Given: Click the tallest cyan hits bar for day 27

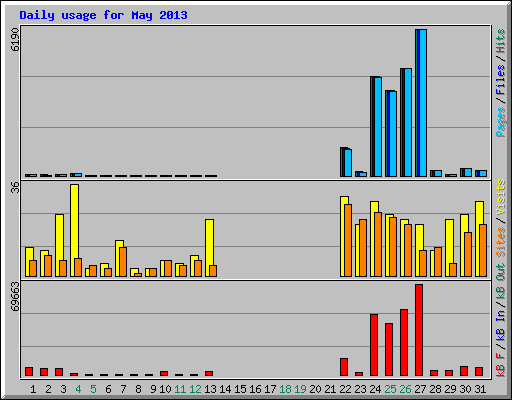Looking at the screenshot, I should point(423,103).
